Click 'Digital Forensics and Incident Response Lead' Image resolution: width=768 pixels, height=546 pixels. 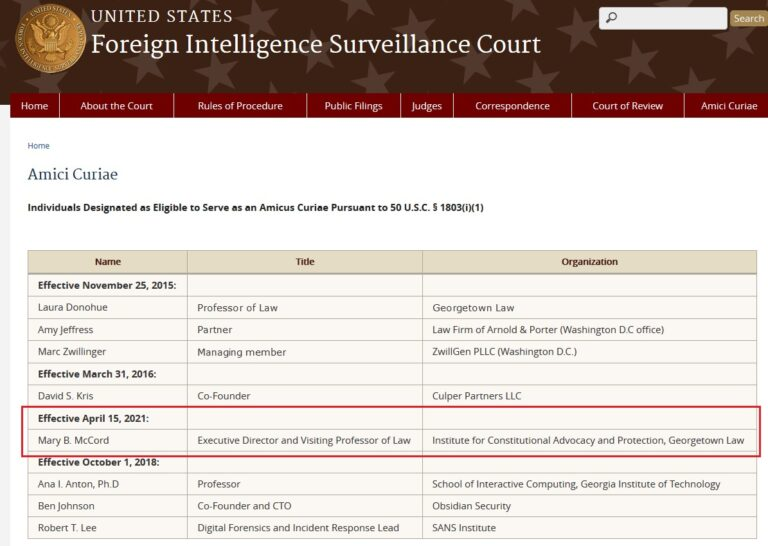point(298,528)
